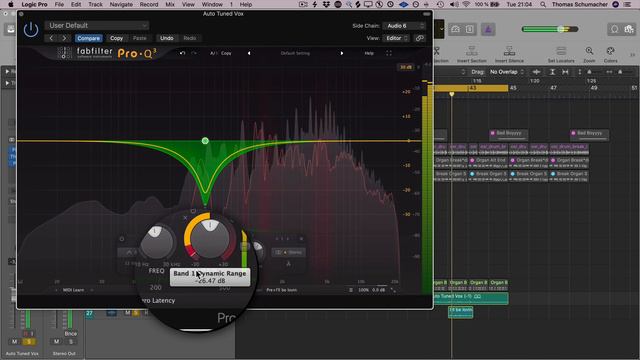Image resolution: width=640 pixels, height=360 pixels.
Task: Open the Window menu
Action: click(x=212, y=4)
